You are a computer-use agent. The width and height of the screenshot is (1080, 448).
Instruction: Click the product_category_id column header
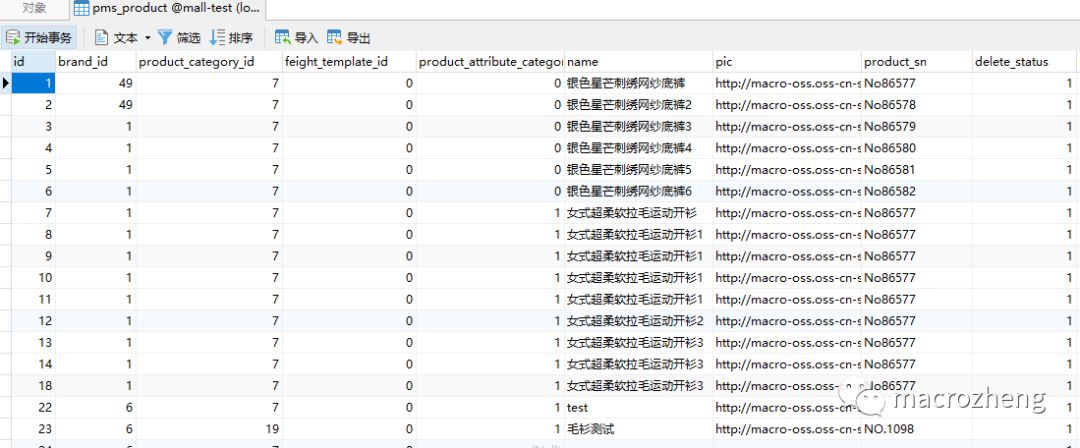pos(209,61)
